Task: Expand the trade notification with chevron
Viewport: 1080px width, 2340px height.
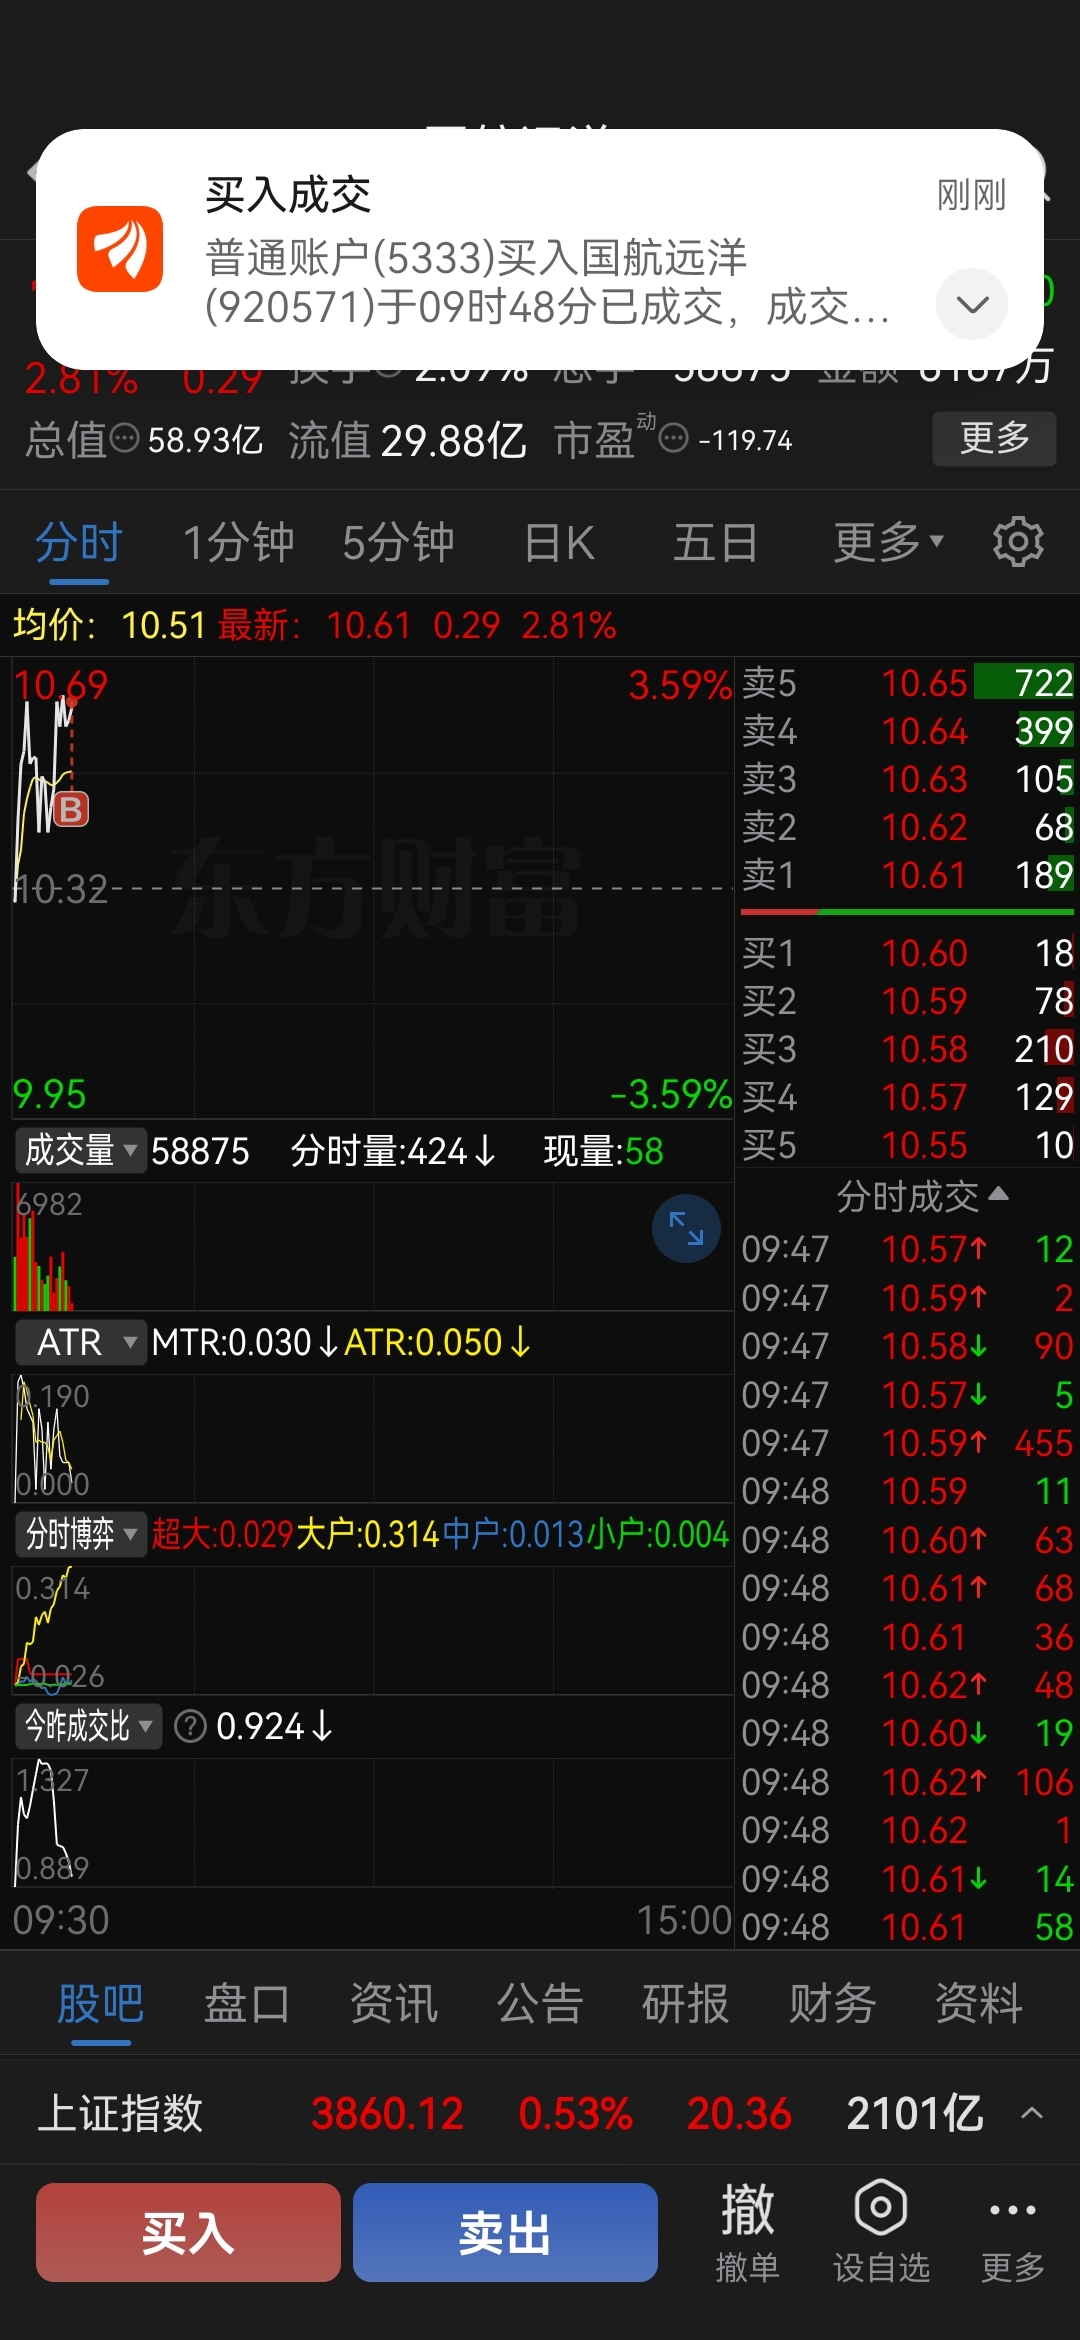Action: (972, 304)
